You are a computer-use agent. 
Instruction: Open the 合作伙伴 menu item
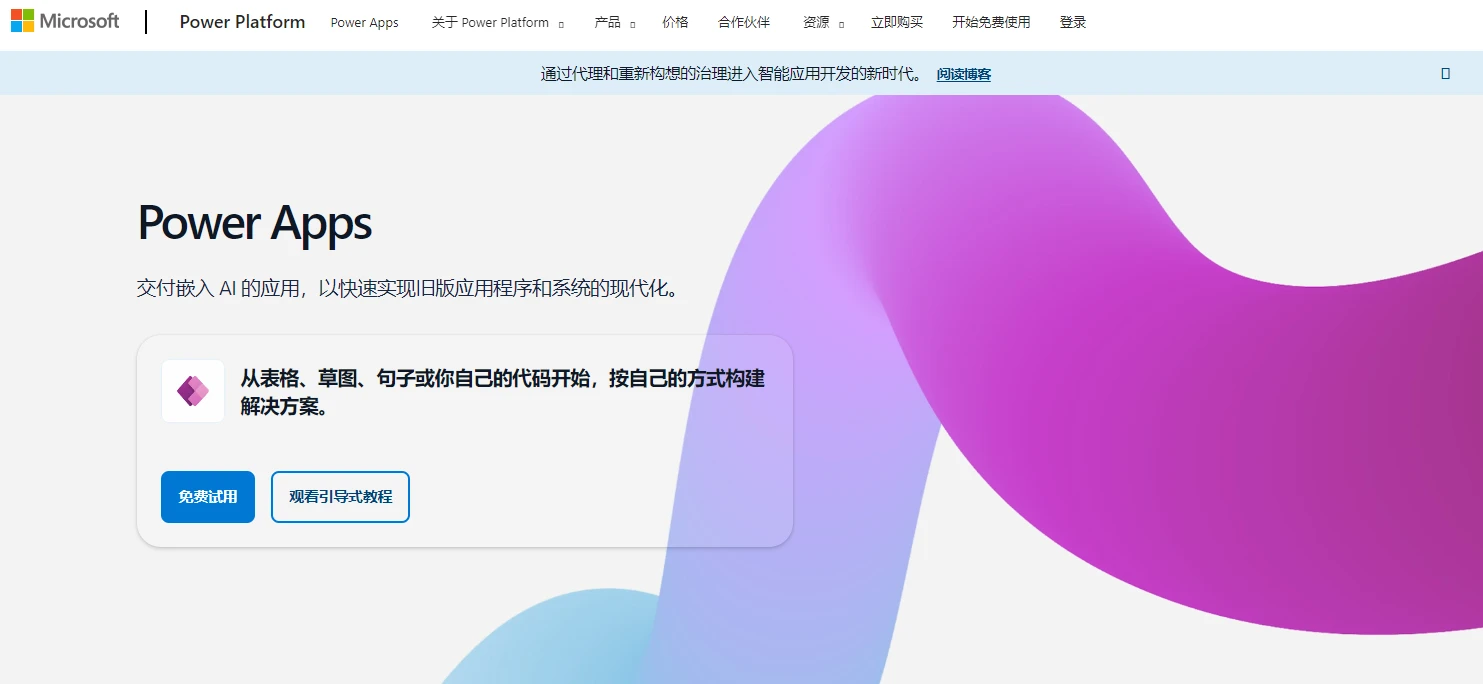click(744, 22)
